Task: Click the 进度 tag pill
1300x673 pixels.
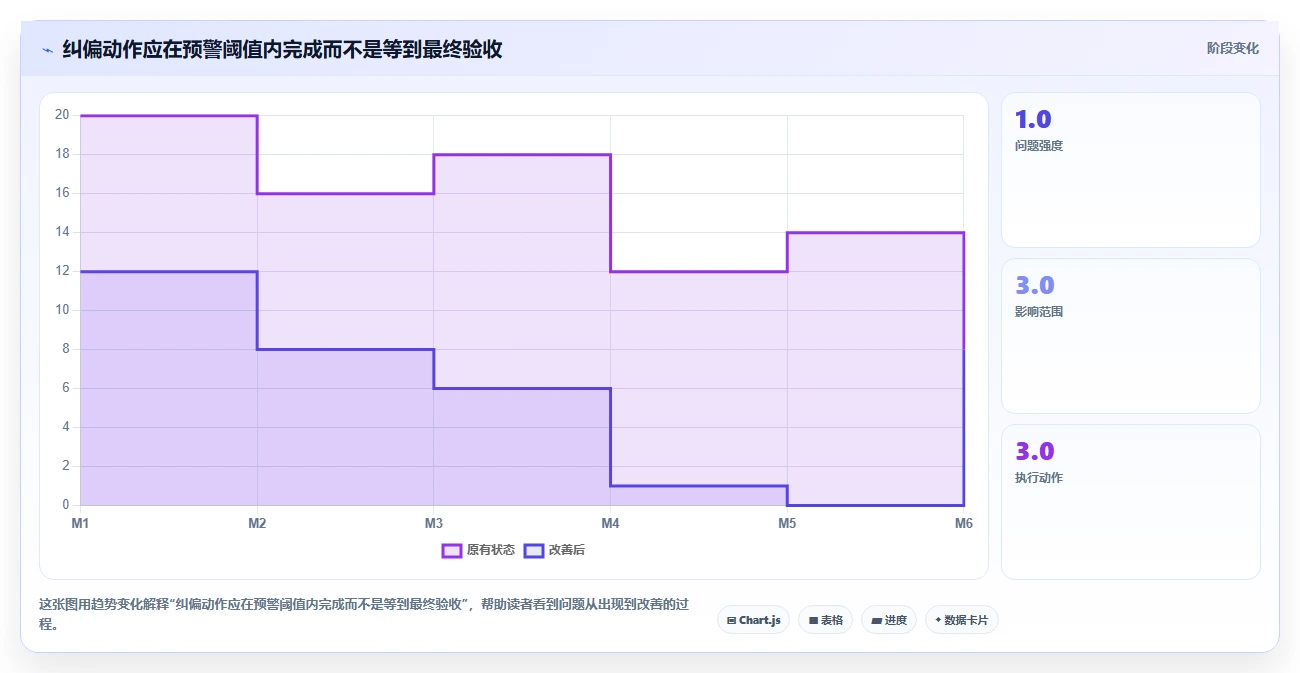Action: point(888,620)
